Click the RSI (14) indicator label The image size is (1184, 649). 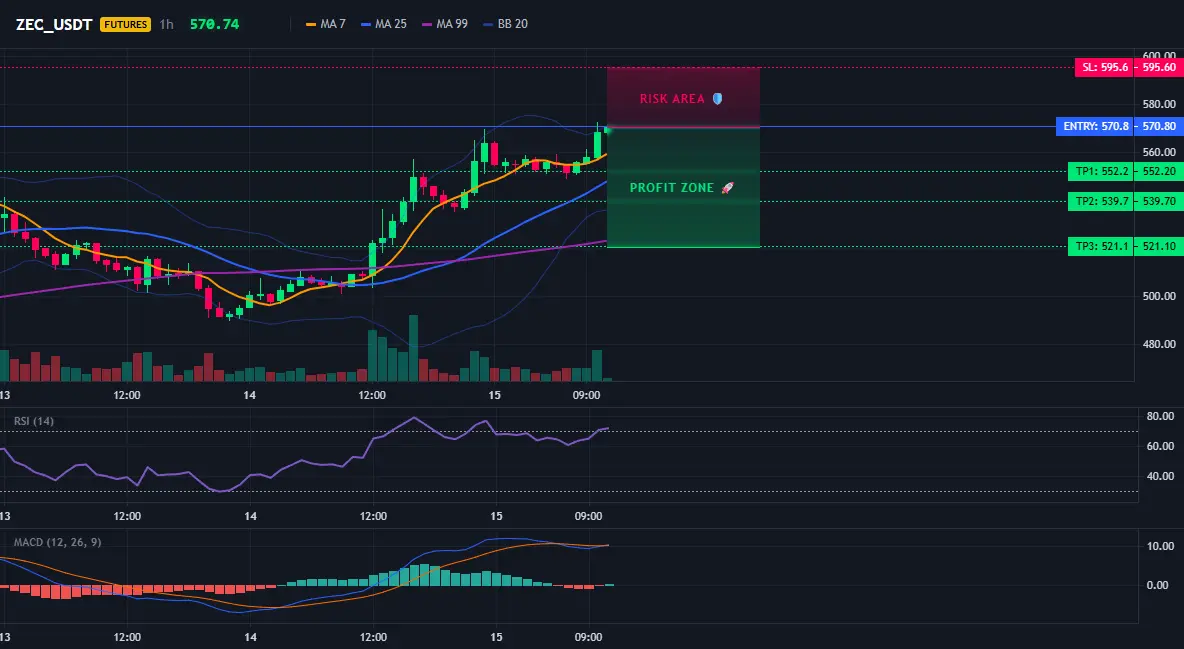pyautogui.click(x=34, y=421)
